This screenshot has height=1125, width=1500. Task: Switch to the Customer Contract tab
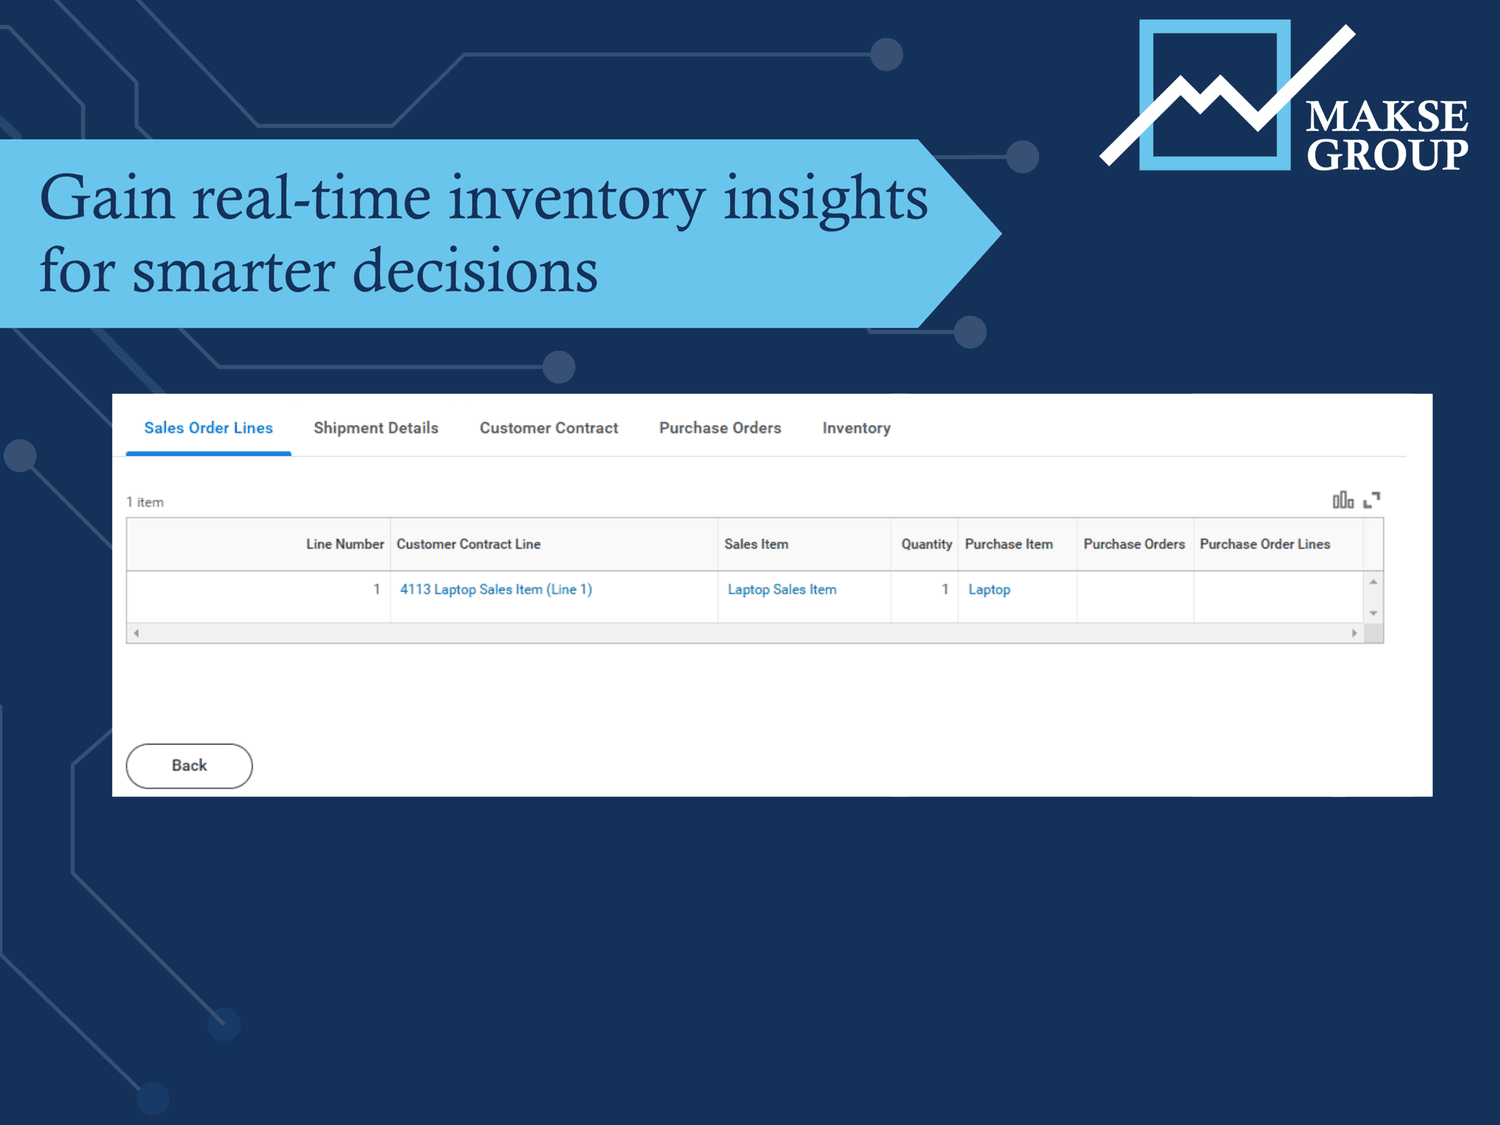[x=548, y=428]
